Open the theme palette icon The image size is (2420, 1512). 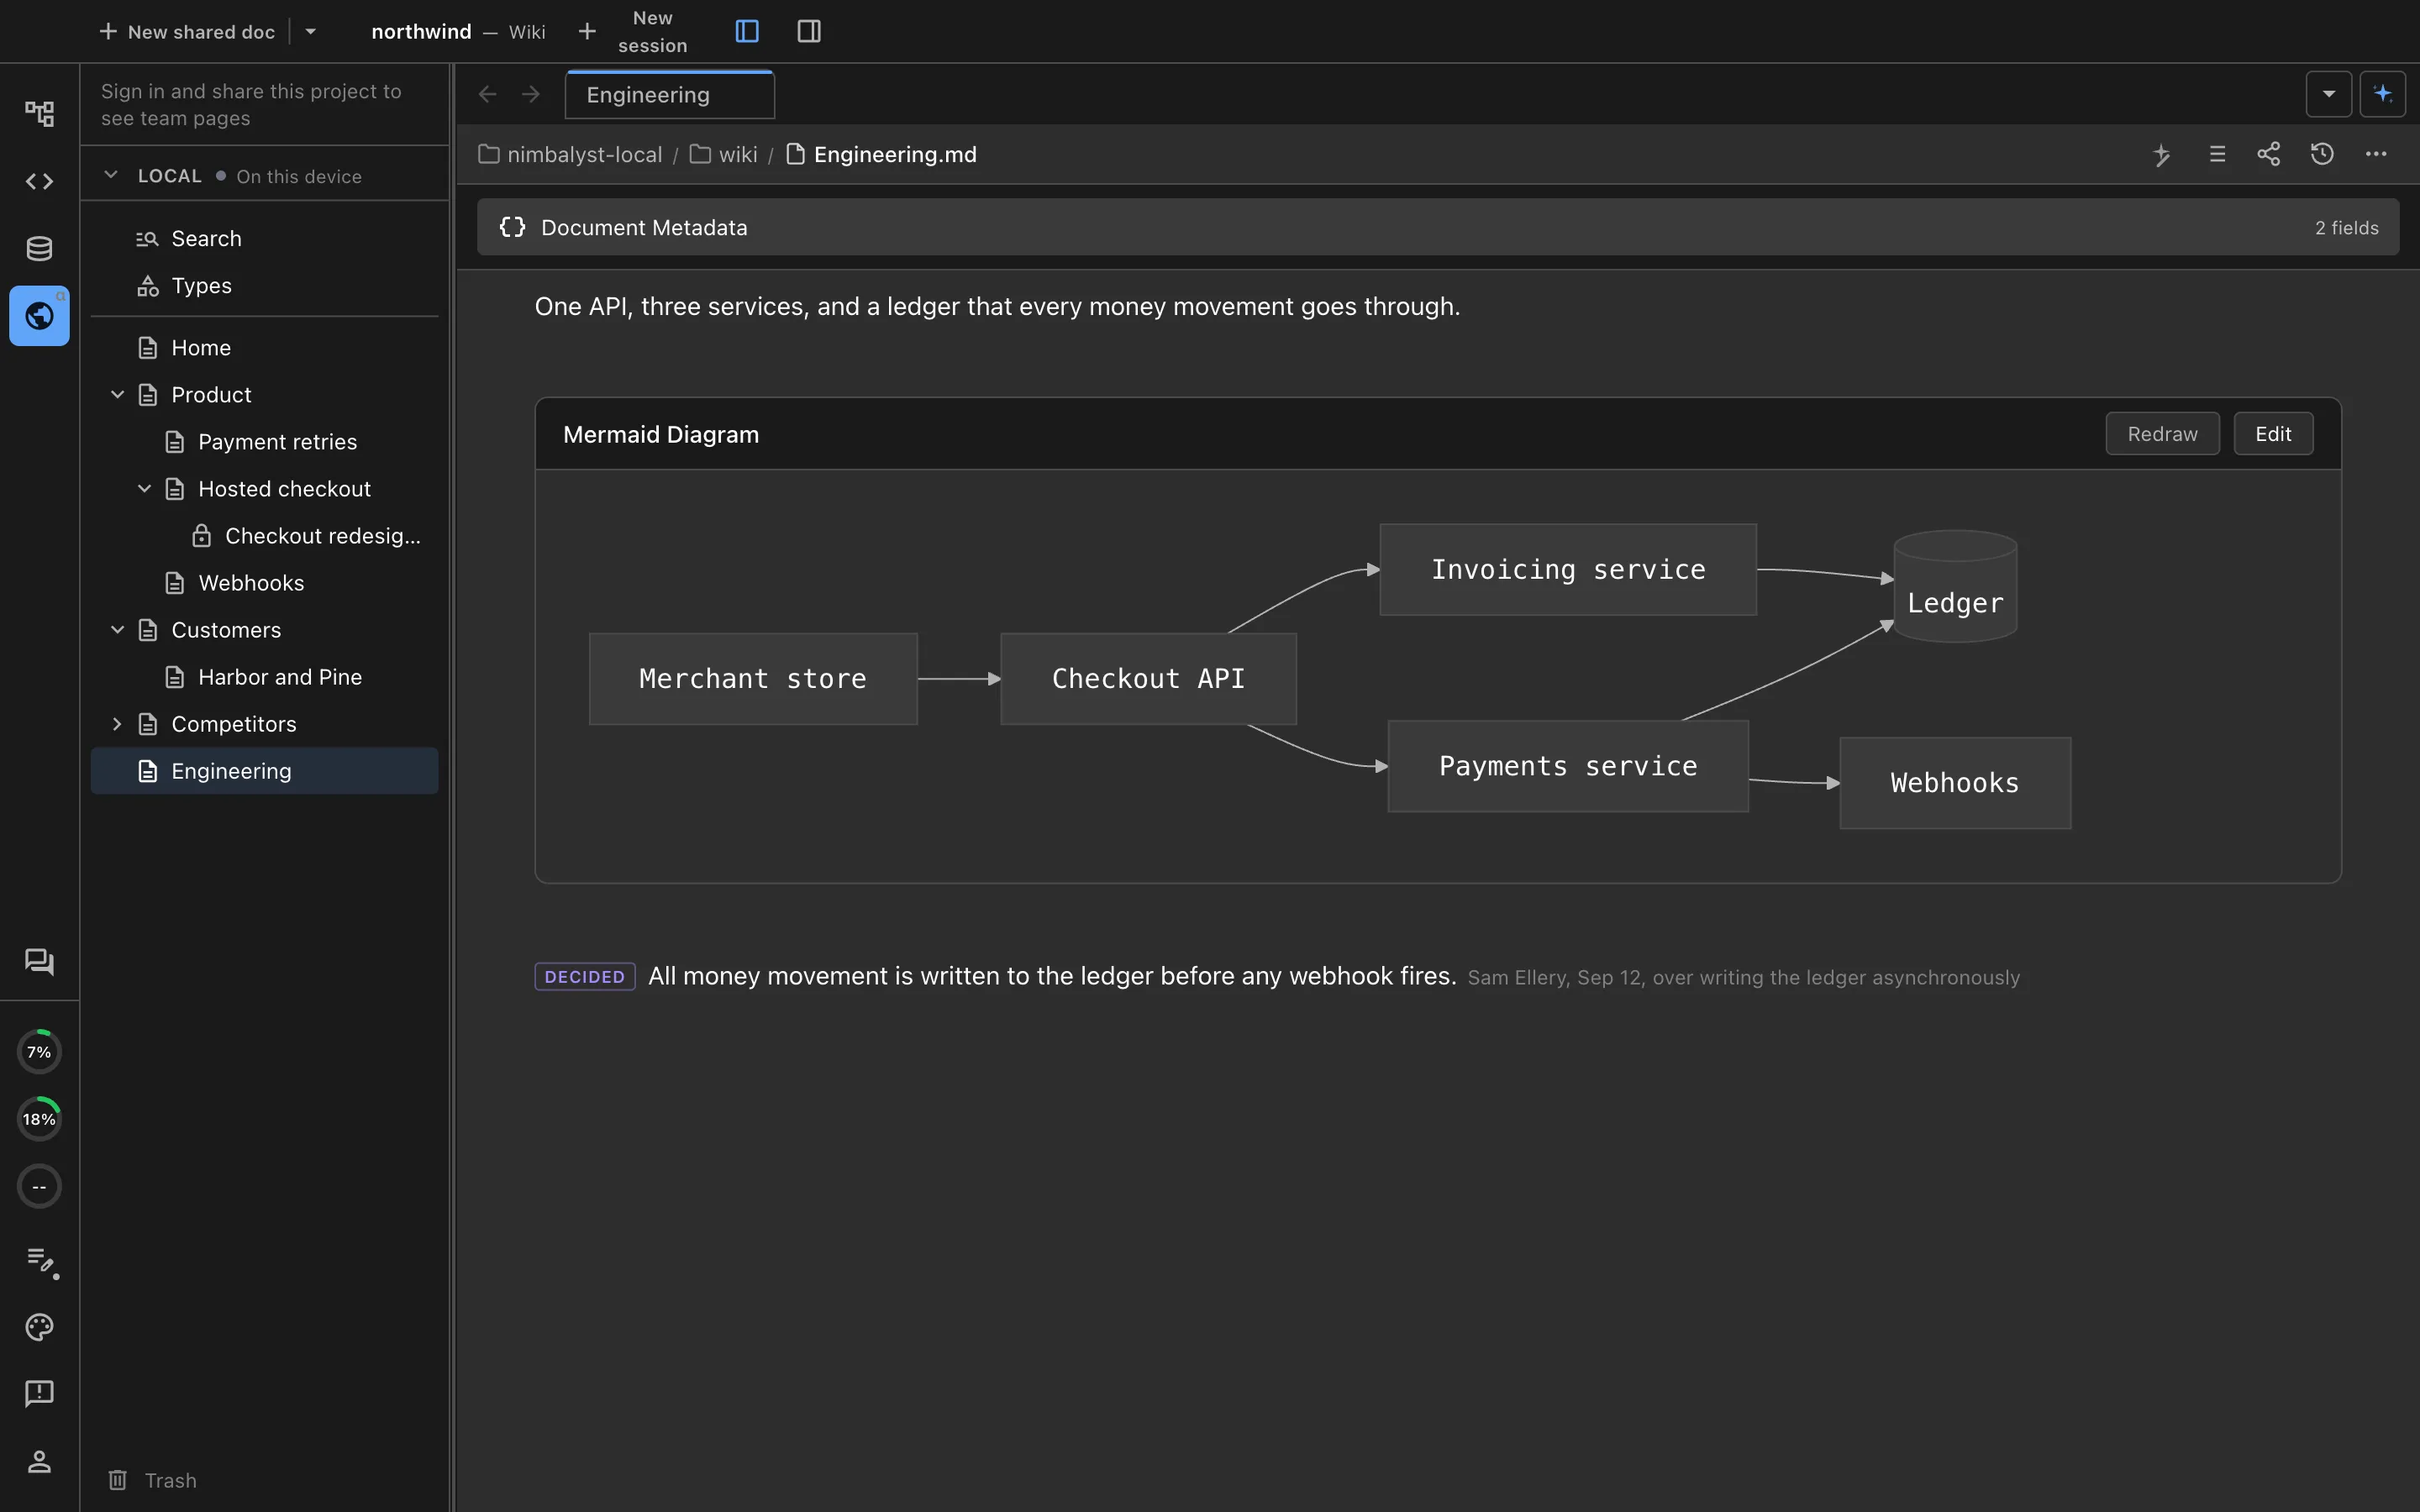tap(39, 1327)
